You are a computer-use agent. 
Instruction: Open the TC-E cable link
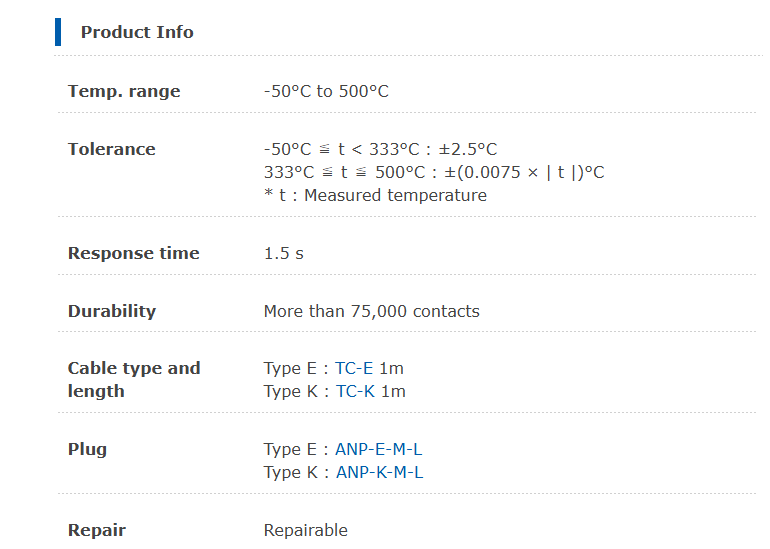coord(354,368)
